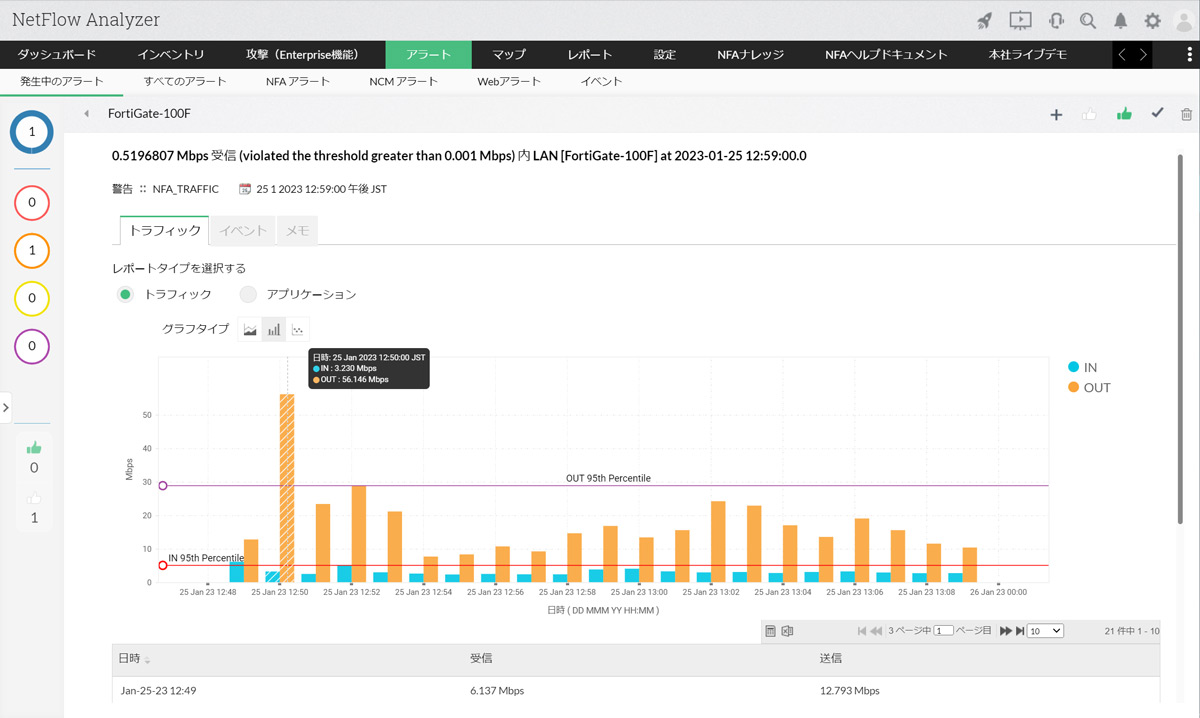1200x718 pixels.
Task: Switch to すべてのアラート subtab
Action: pyautogui.click(x=185, y=82)
